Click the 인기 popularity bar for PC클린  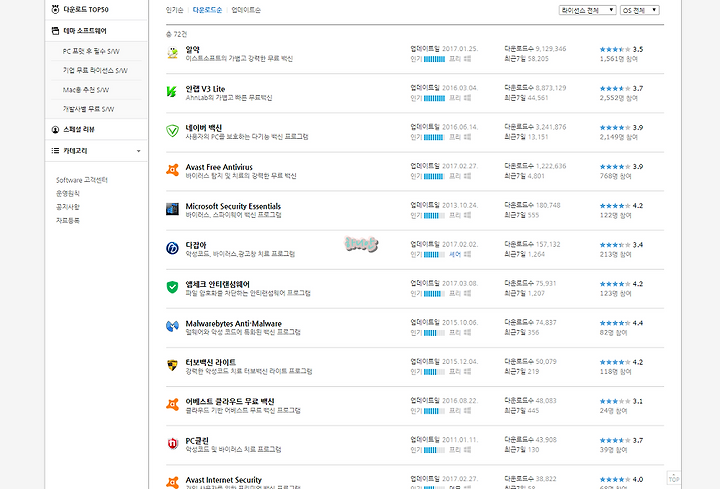point(434,450)
